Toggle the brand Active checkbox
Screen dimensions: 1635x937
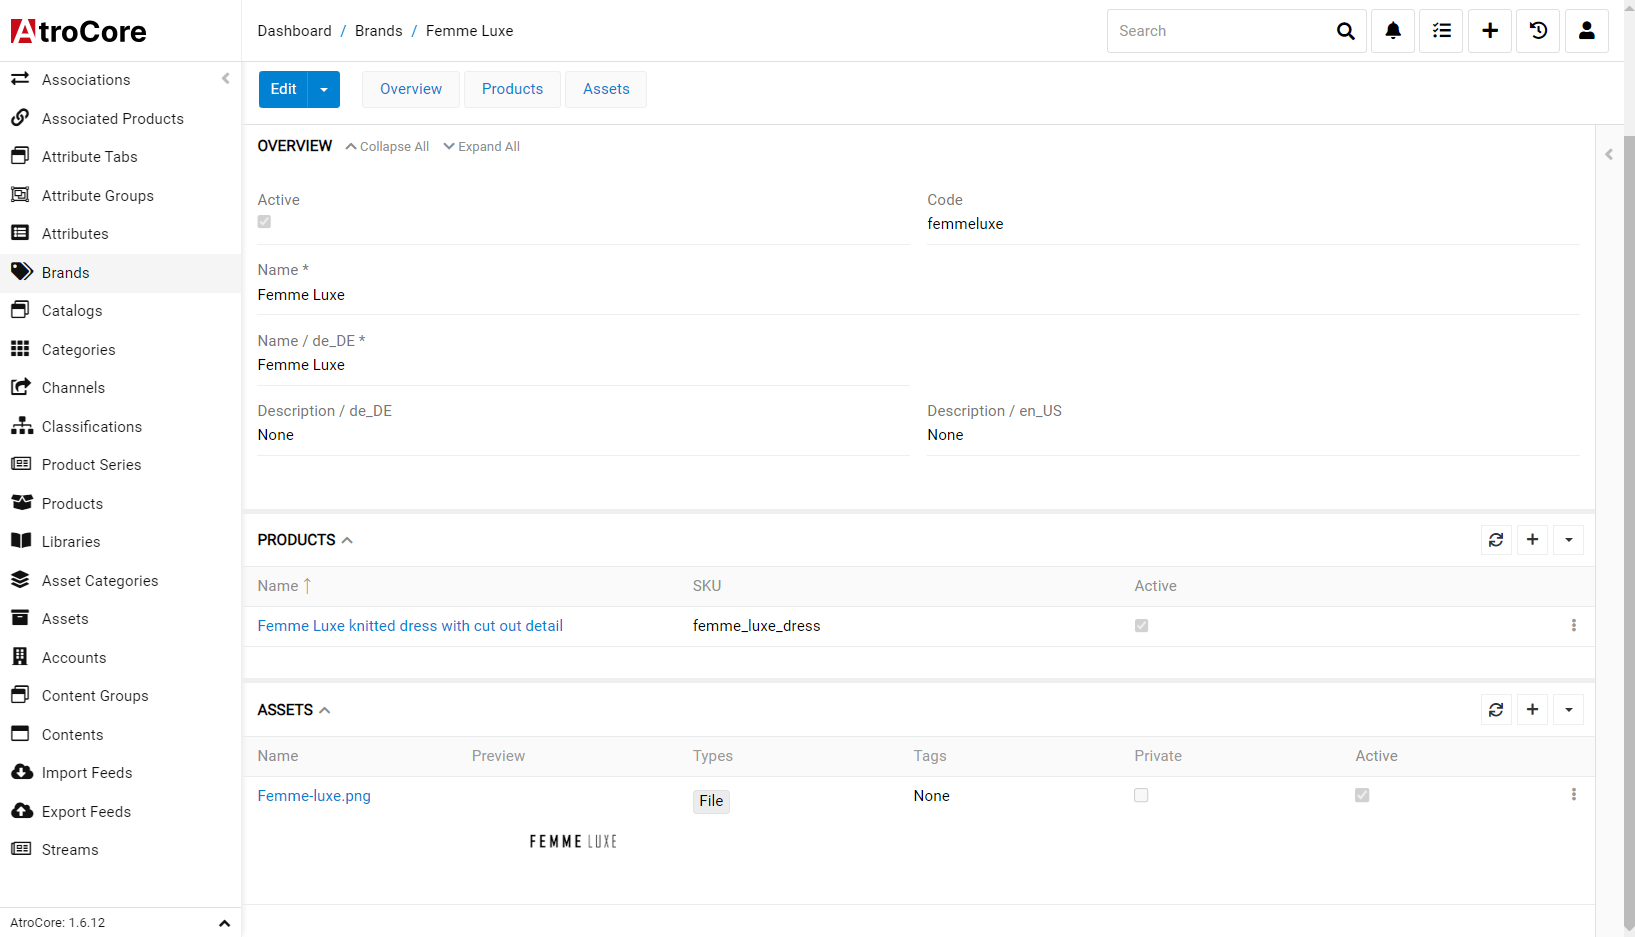(x=264, y=222)
